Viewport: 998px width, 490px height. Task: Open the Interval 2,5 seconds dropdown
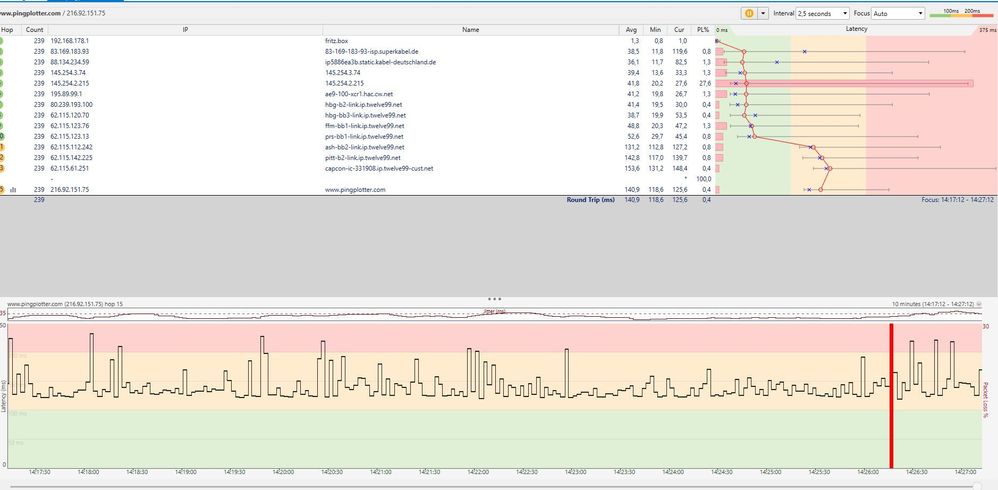[x=822, y=13]
